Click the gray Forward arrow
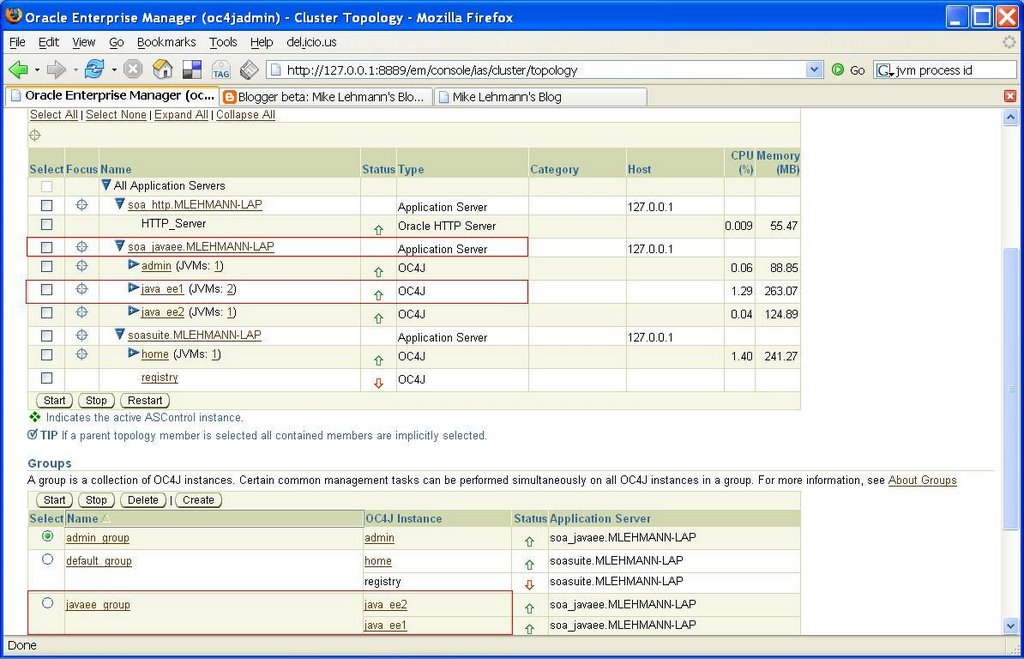This screenshot has width=1024, height=659. tap(56, 69)
